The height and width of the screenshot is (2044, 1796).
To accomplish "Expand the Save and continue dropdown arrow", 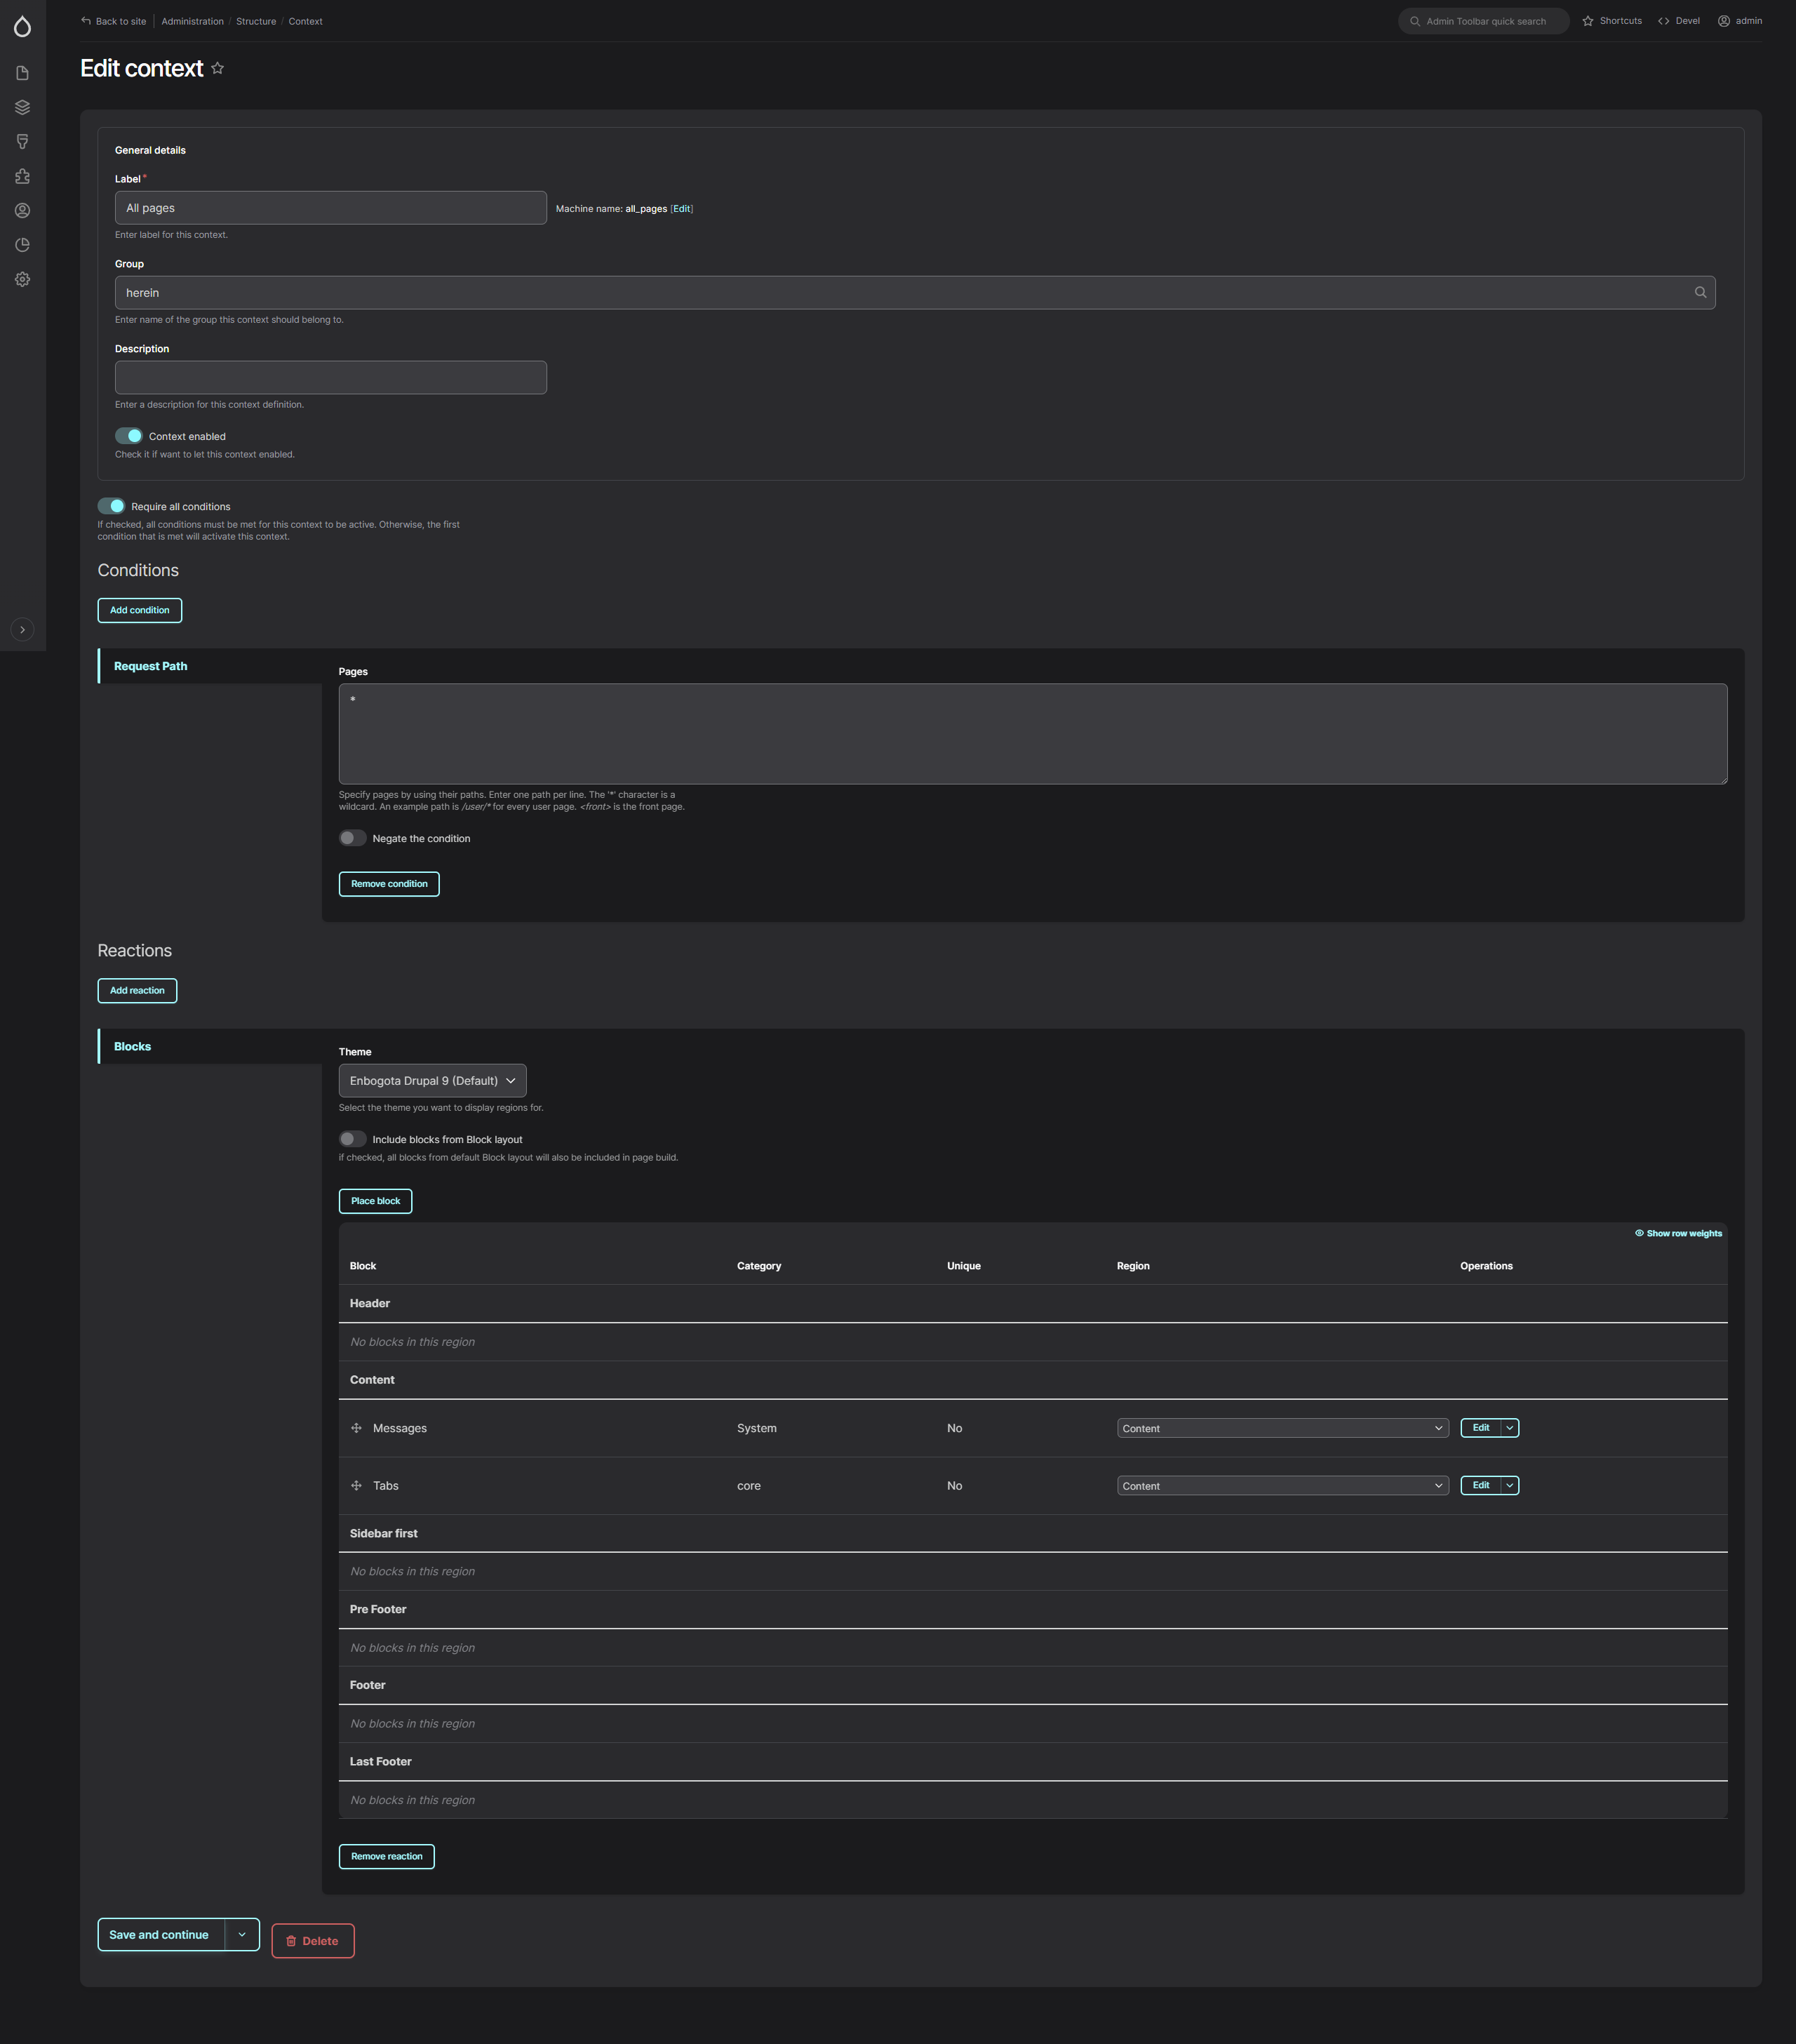I will click(242, 1934).
